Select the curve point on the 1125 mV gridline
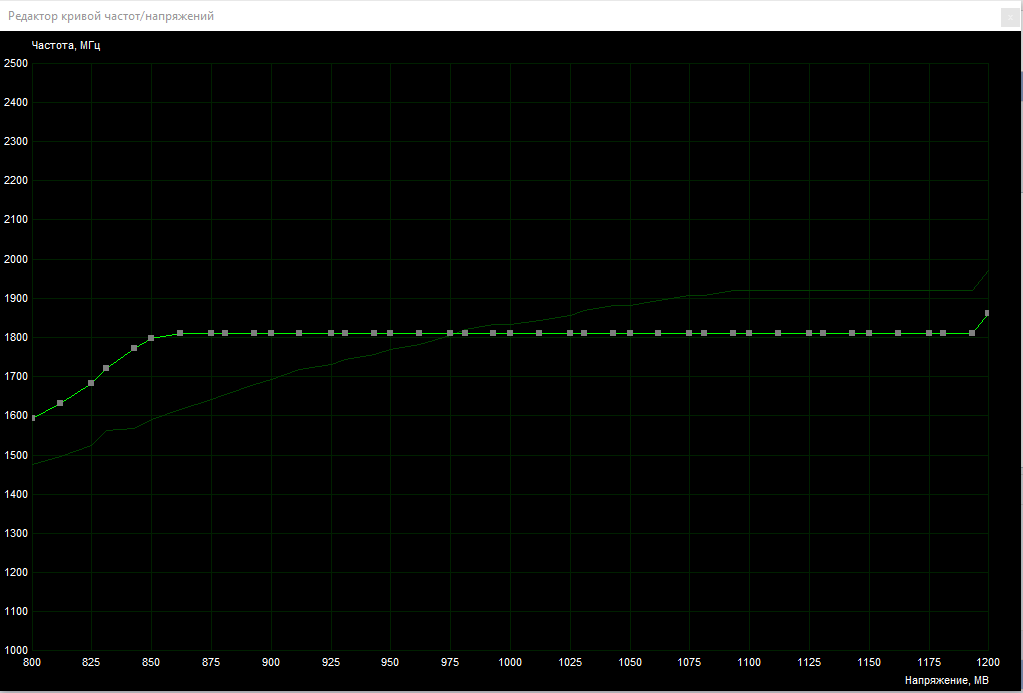 tap(809, 333)
